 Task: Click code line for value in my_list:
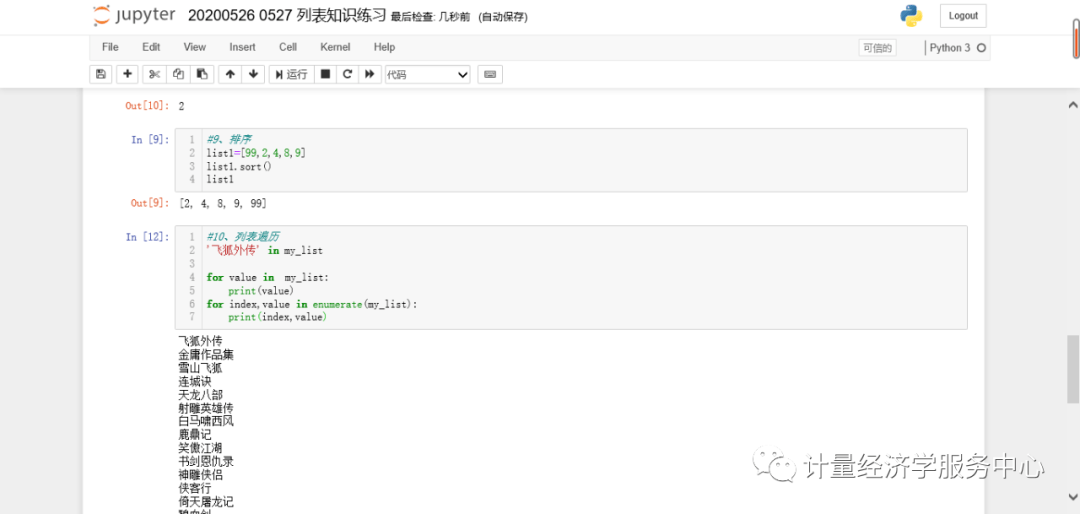point(268,277)
